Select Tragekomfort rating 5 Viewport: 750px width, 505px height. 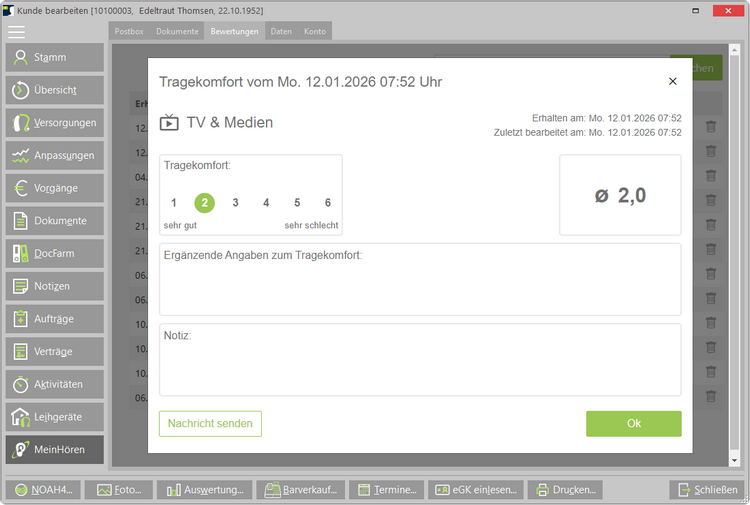tap(297, 203)
